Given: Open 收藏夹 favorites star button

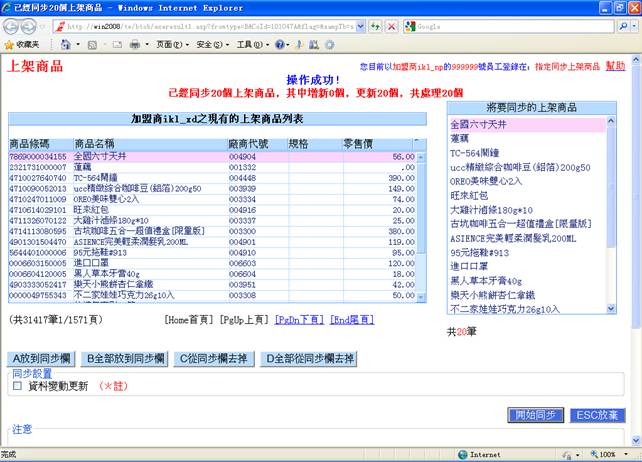Looking at the screenshot, I should tap(22, 45).
